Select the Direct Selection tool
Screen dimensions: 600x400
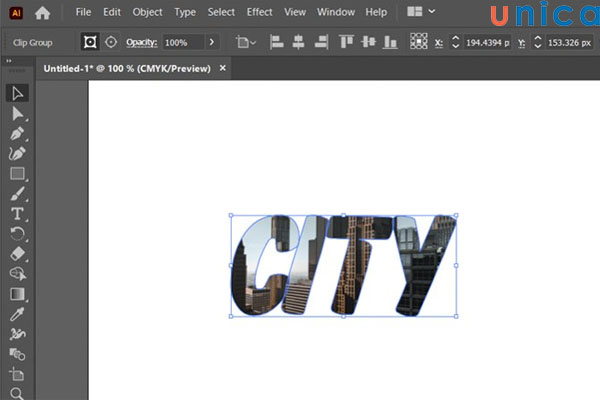pyautogui.click(x=17, y=114)
